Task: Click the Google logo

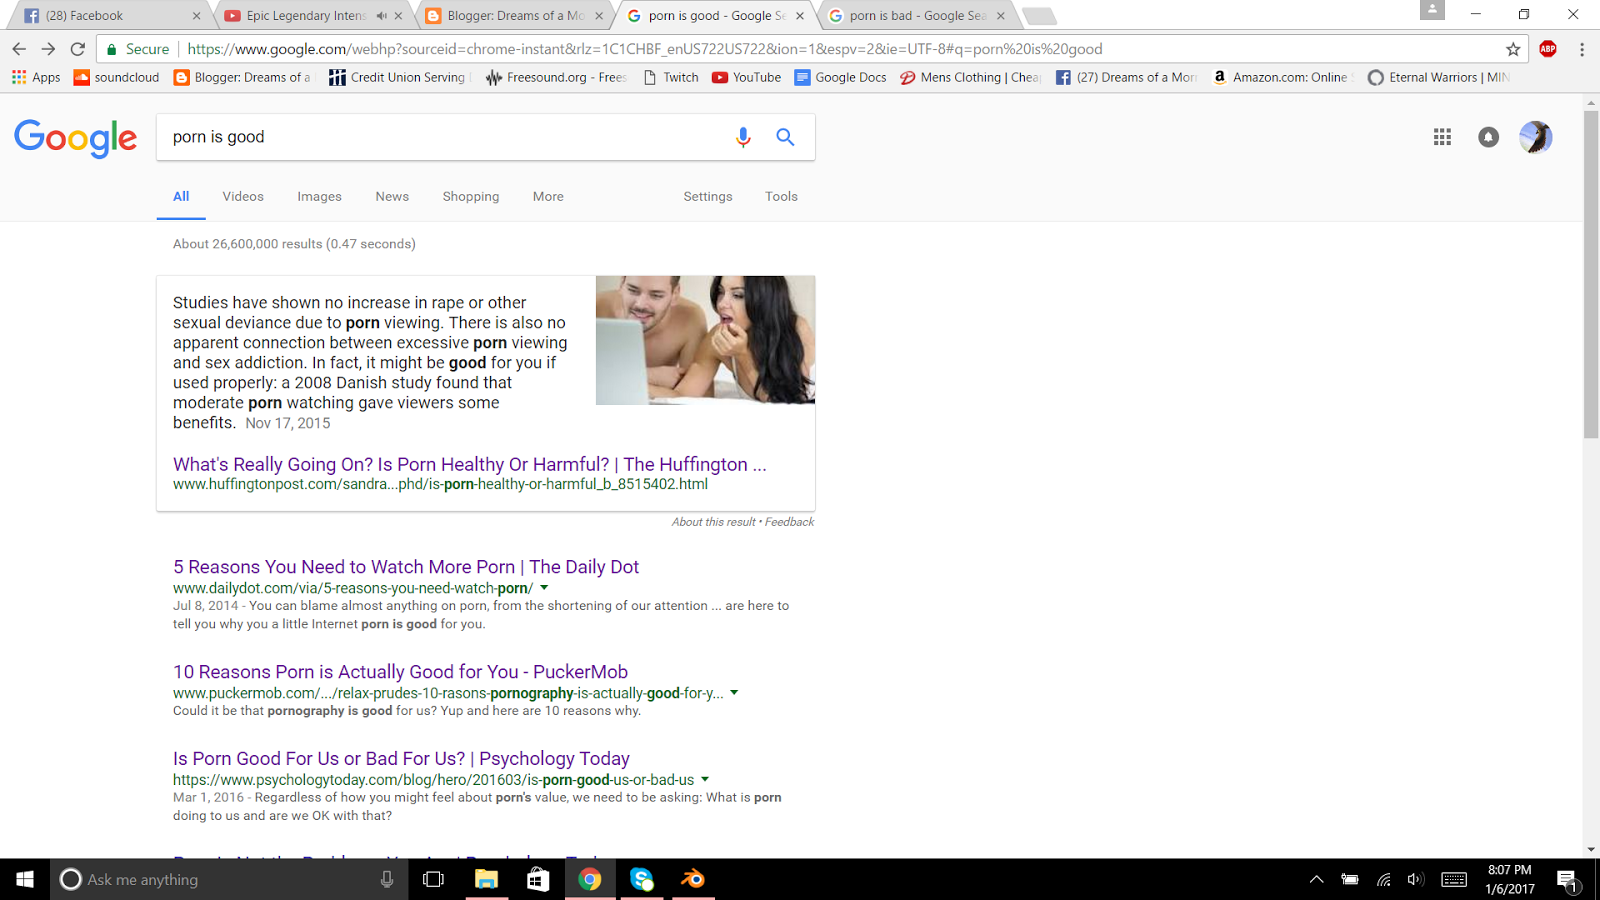Action: click(x=76, y=138)
